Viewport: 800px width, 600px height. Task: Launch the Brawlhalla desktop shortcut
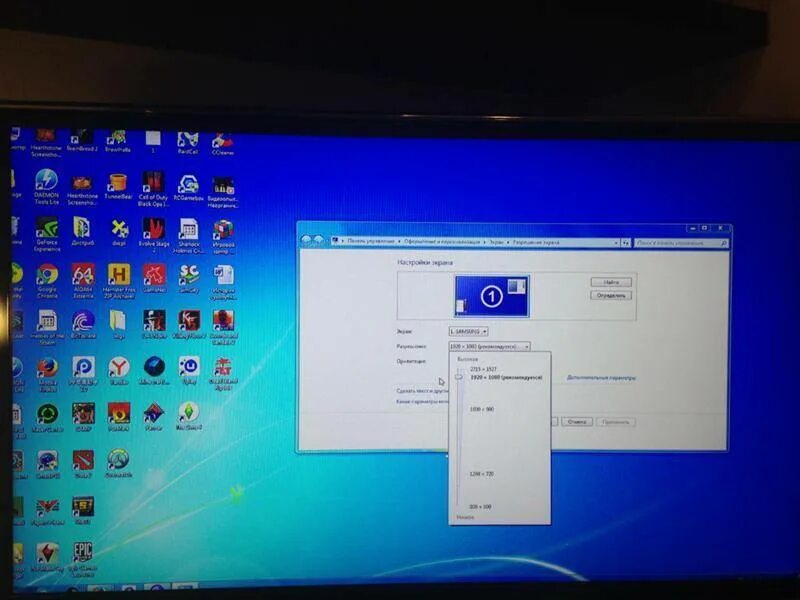click(117, 142)
